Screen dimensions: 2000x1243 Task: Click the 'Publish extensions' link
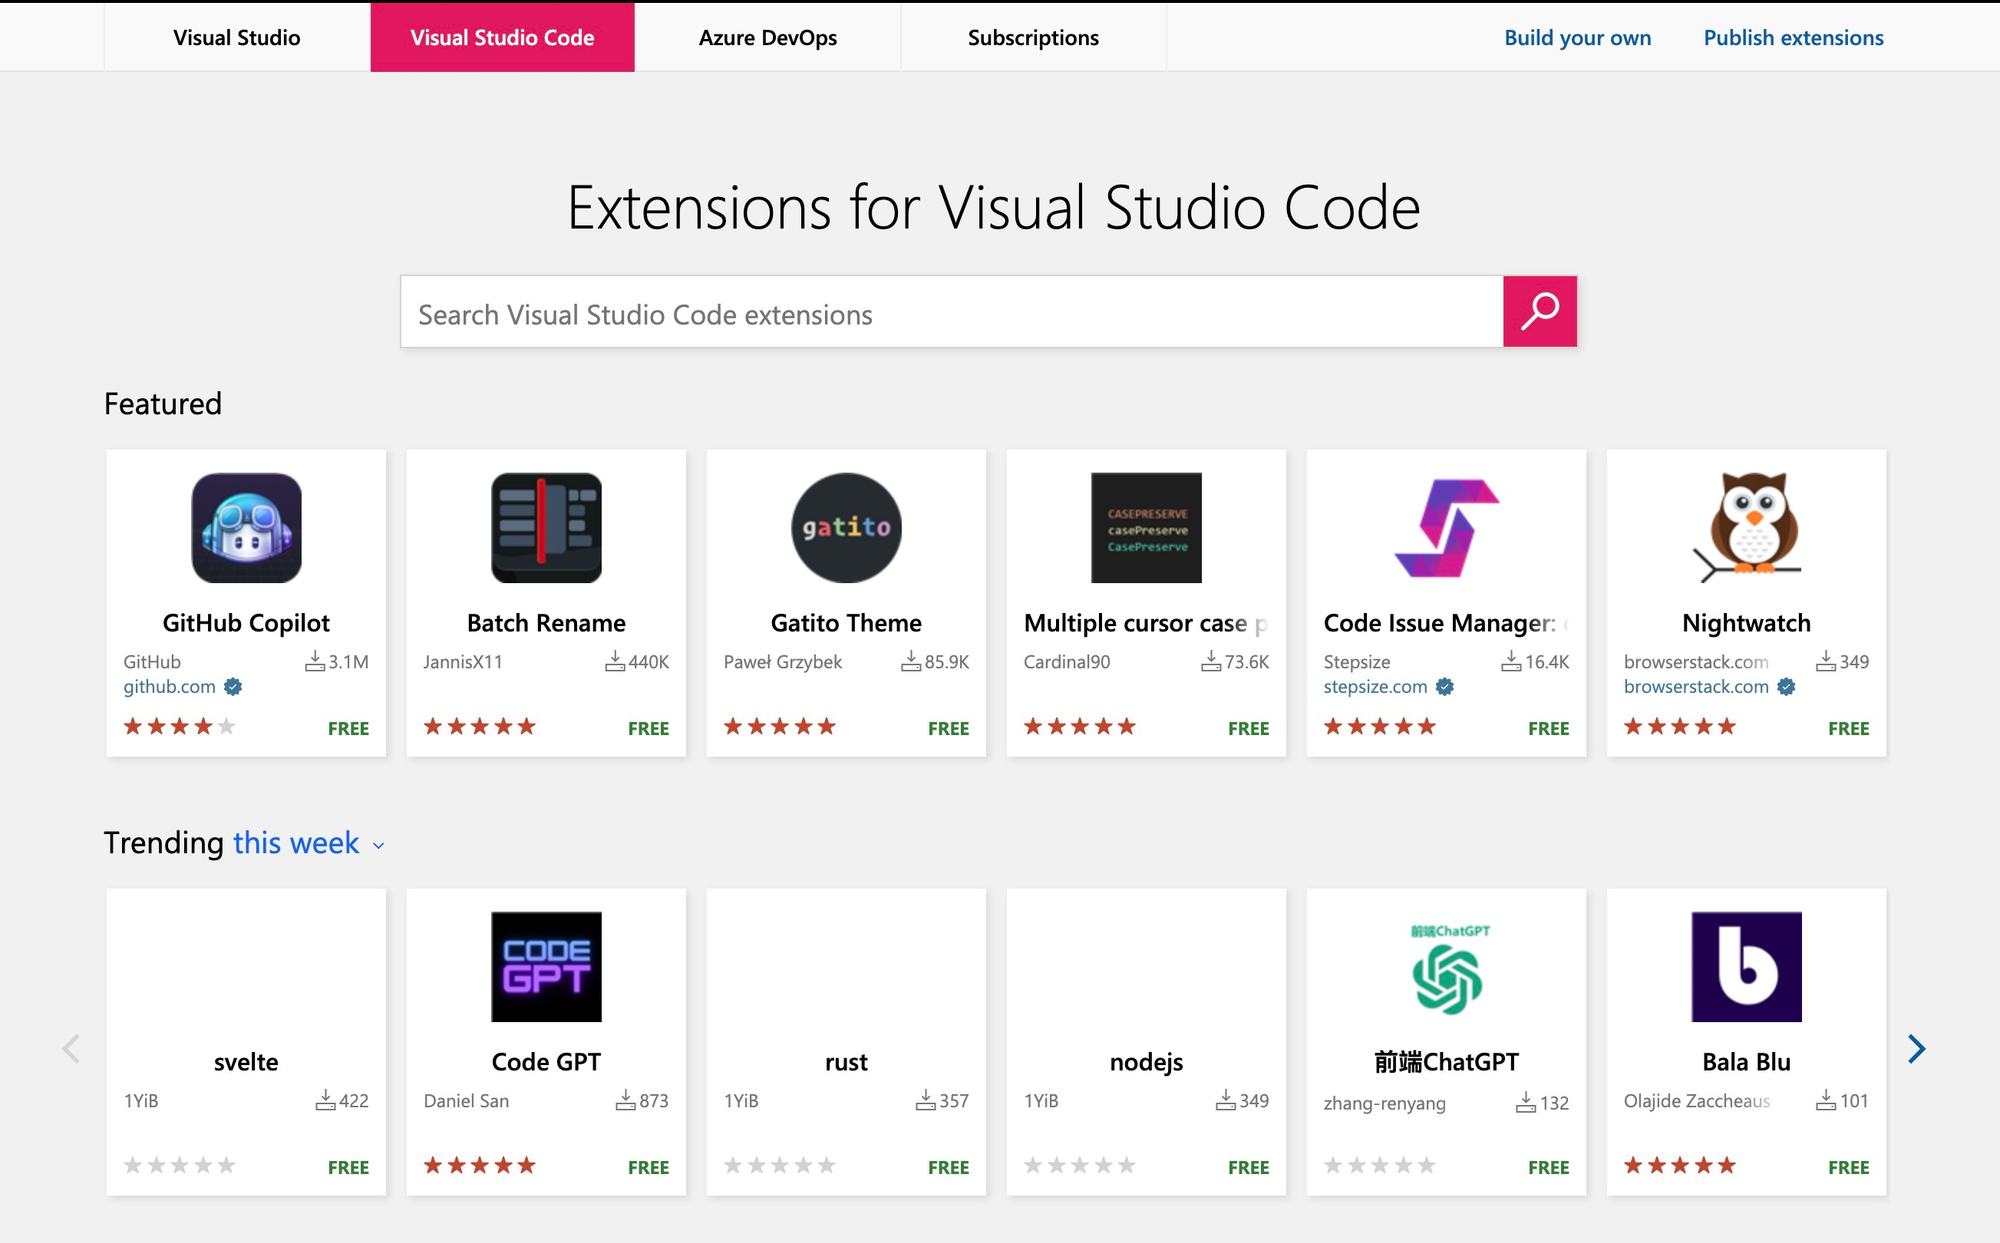(x=1793, y=37)
